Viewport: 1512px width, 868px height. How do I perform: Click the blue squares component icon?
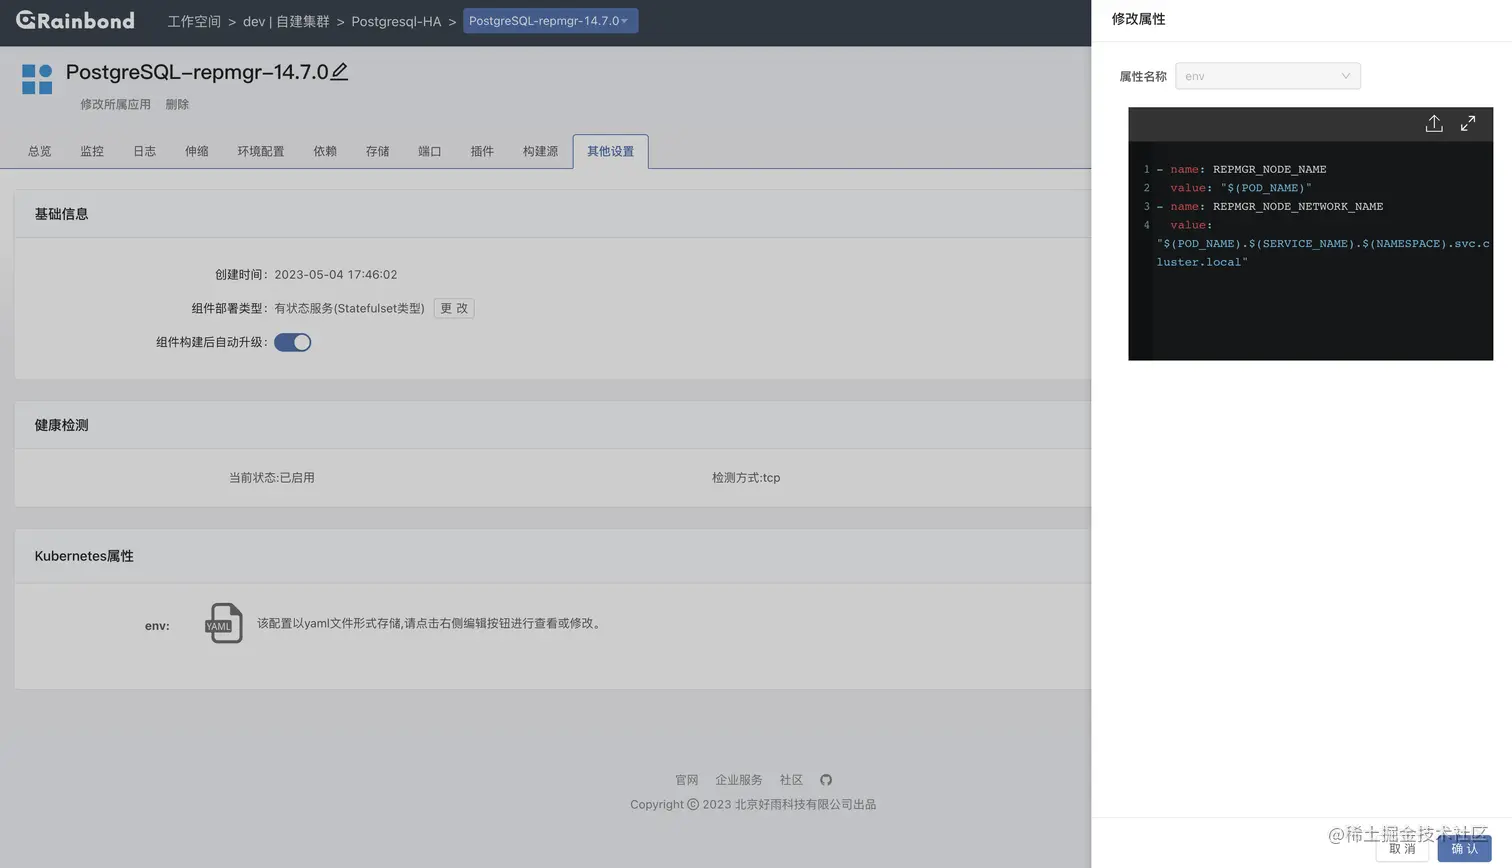point(37,79)
